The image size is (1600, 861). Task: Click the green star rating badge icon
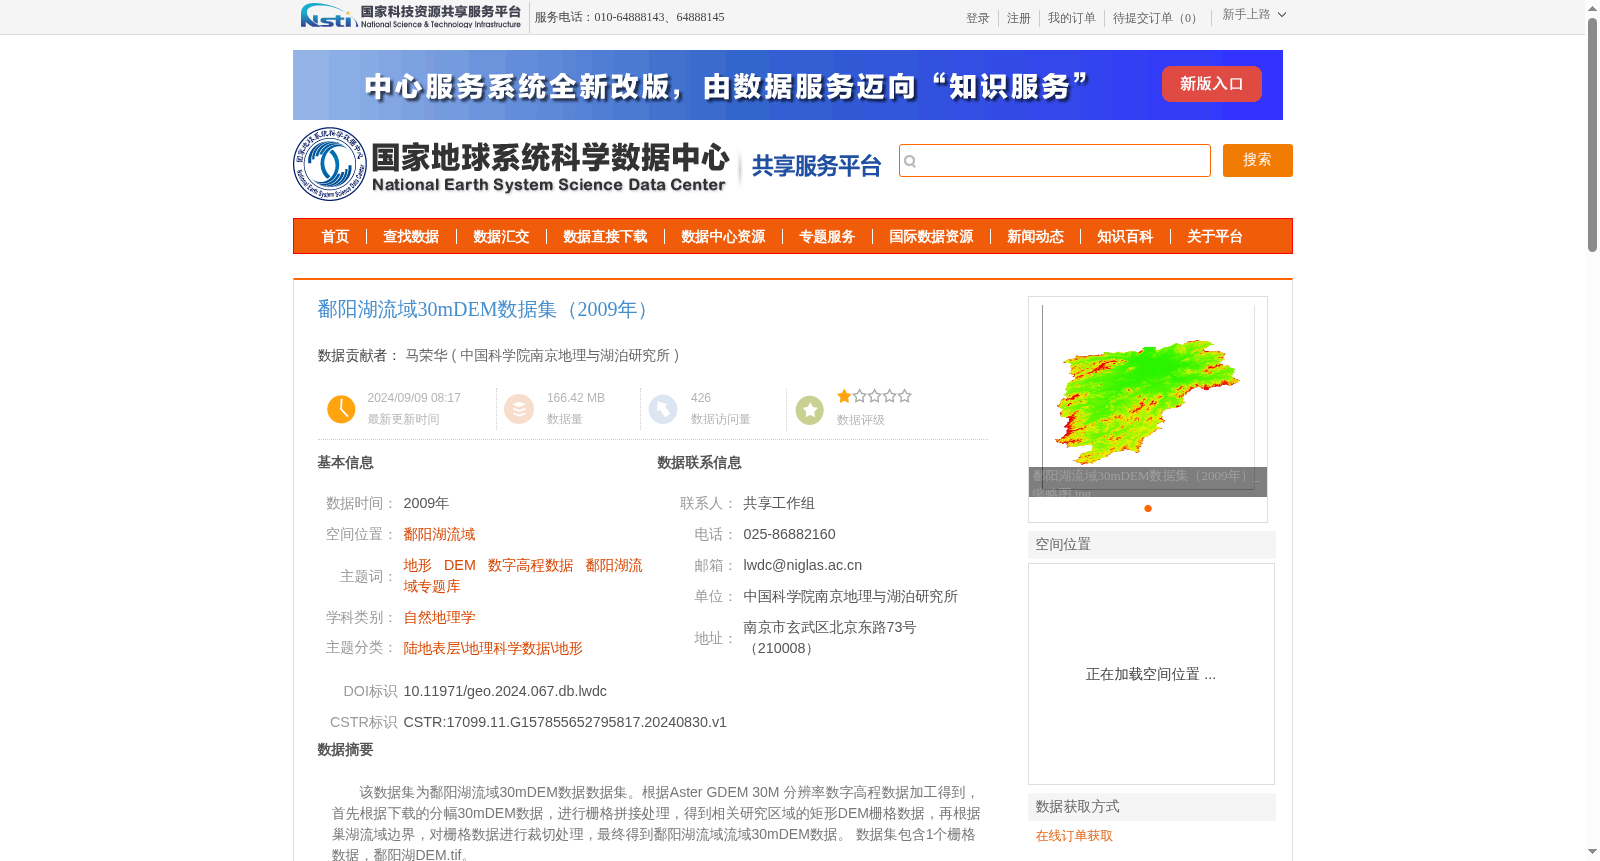coord(810,409)
